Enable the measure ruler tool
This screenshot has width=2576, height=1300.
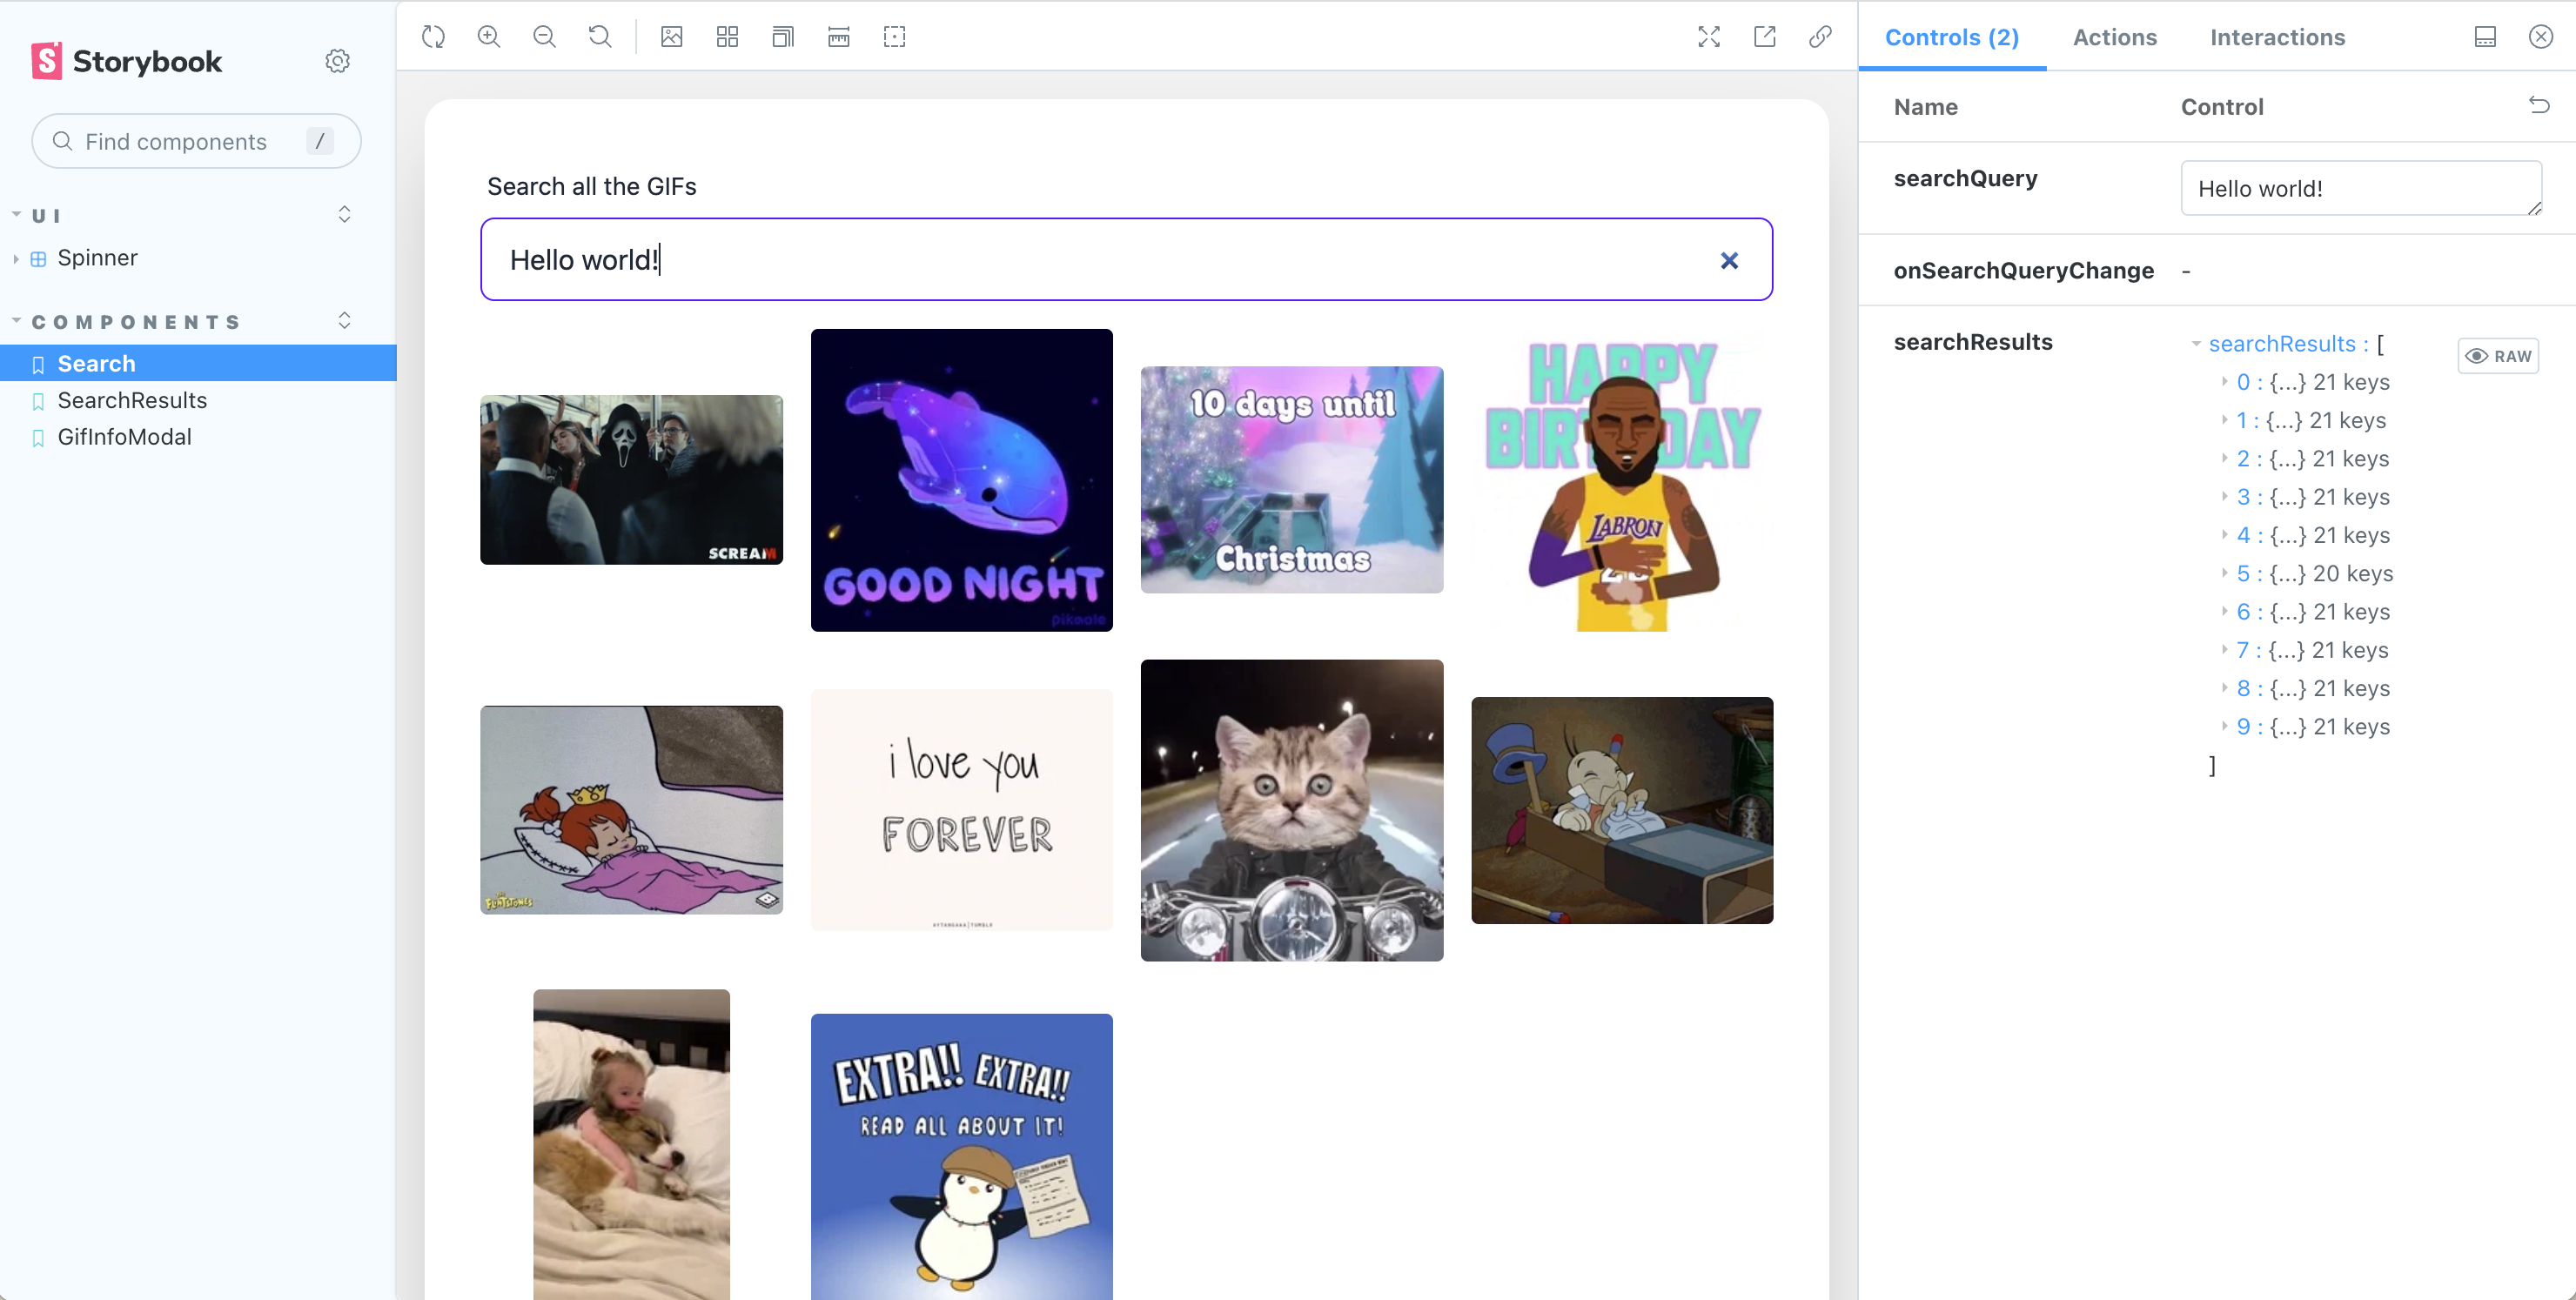(x=839, y=37)
